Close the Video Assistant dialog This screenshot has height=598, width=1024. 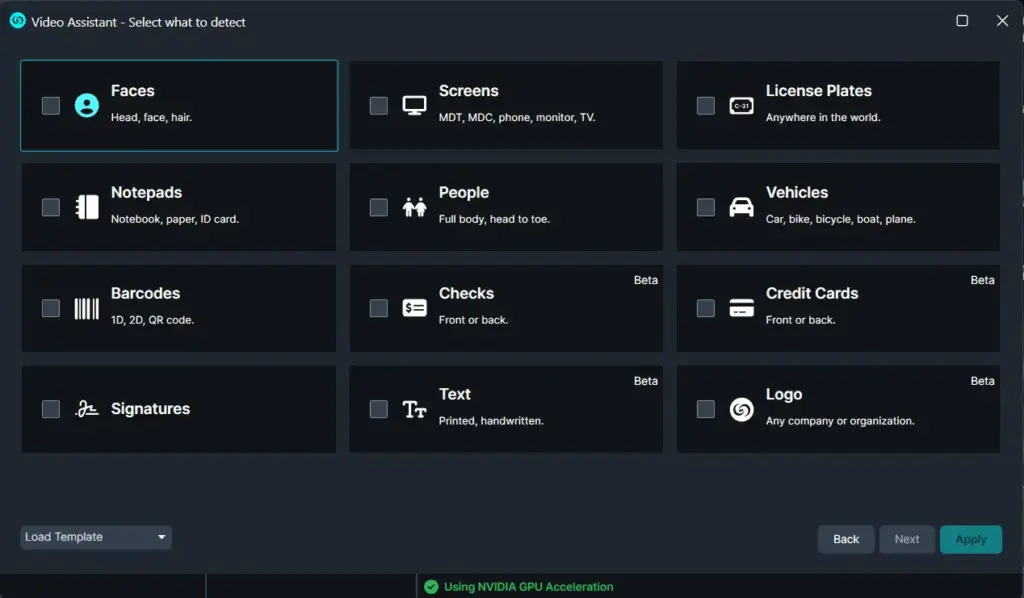[x=1002, y=20]
